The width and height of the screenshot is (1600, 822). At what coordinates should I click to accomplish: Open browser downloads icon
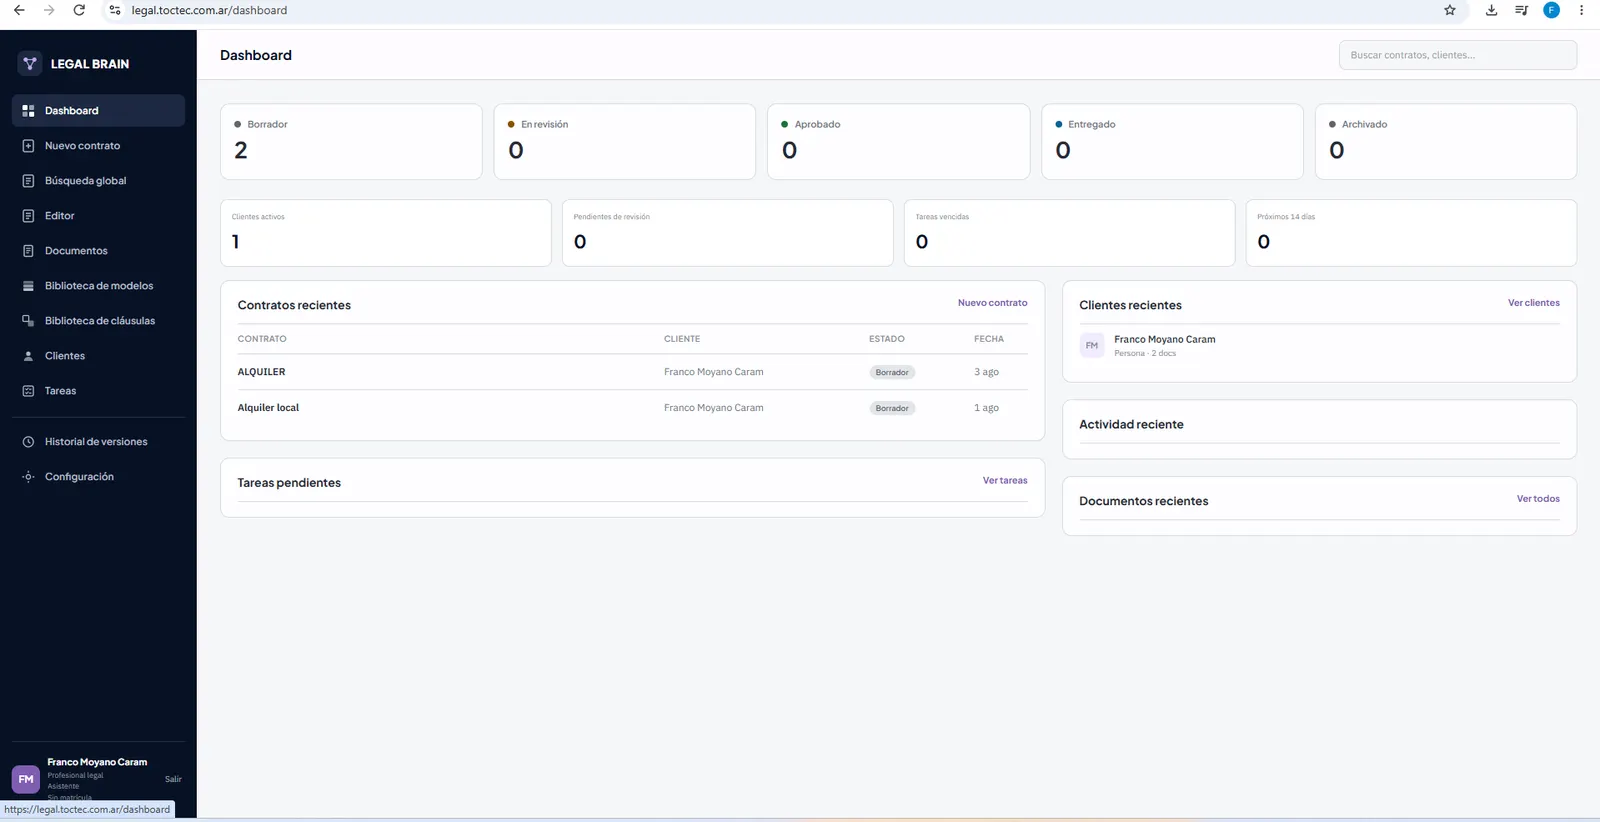point(1491,10)
